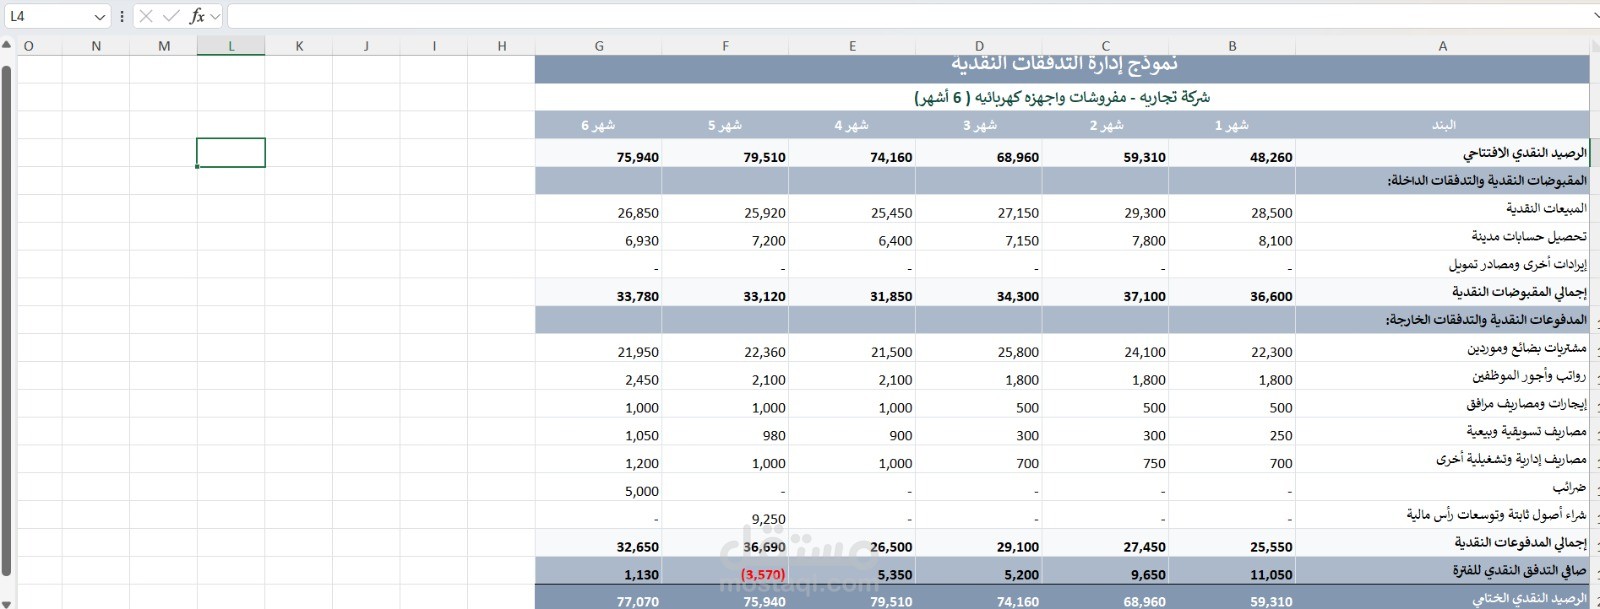The image size is (1600, 609).
Task: Expand the formula bar with the far-right chevron
Action: (x=1595, y=16)
